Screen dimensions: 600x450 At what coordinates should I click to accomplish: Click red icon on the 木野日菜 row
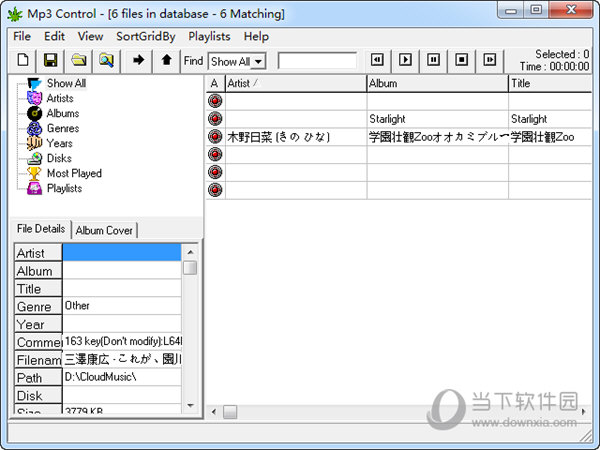[x=215, y=136]
